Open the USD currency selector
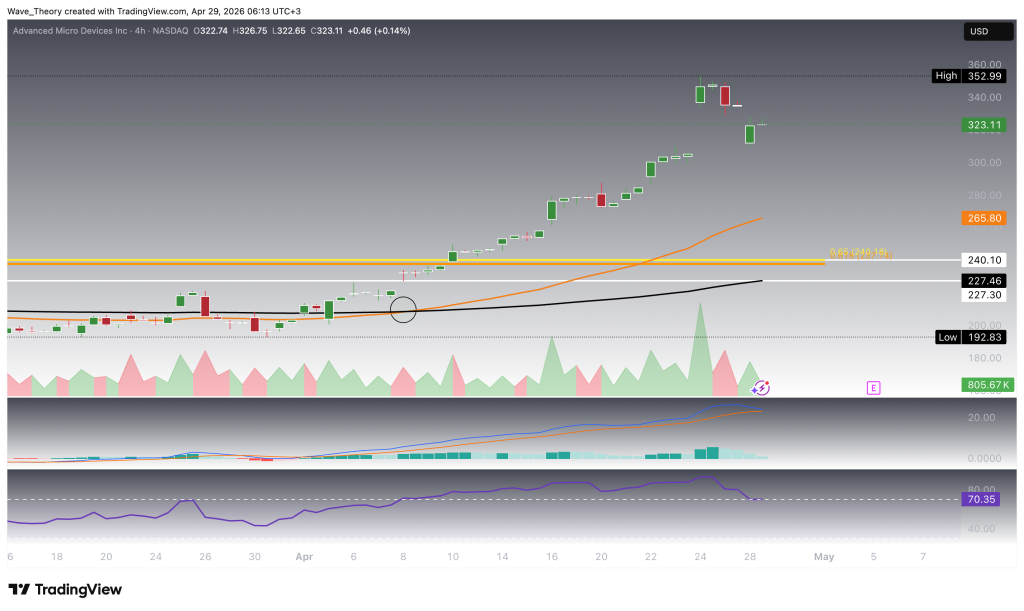 point(979,32)
